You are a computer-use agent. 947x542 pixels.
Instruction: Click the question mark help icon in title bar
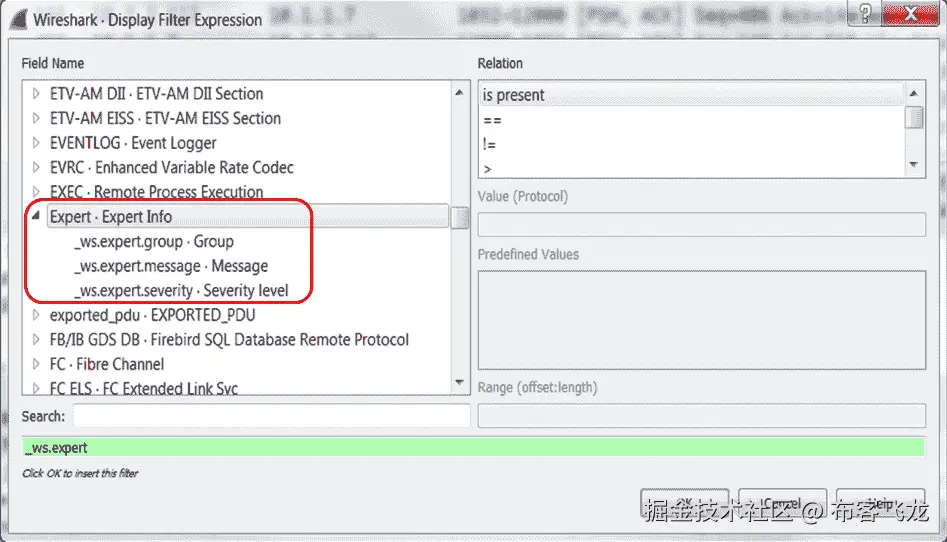(x=865, y=13)
